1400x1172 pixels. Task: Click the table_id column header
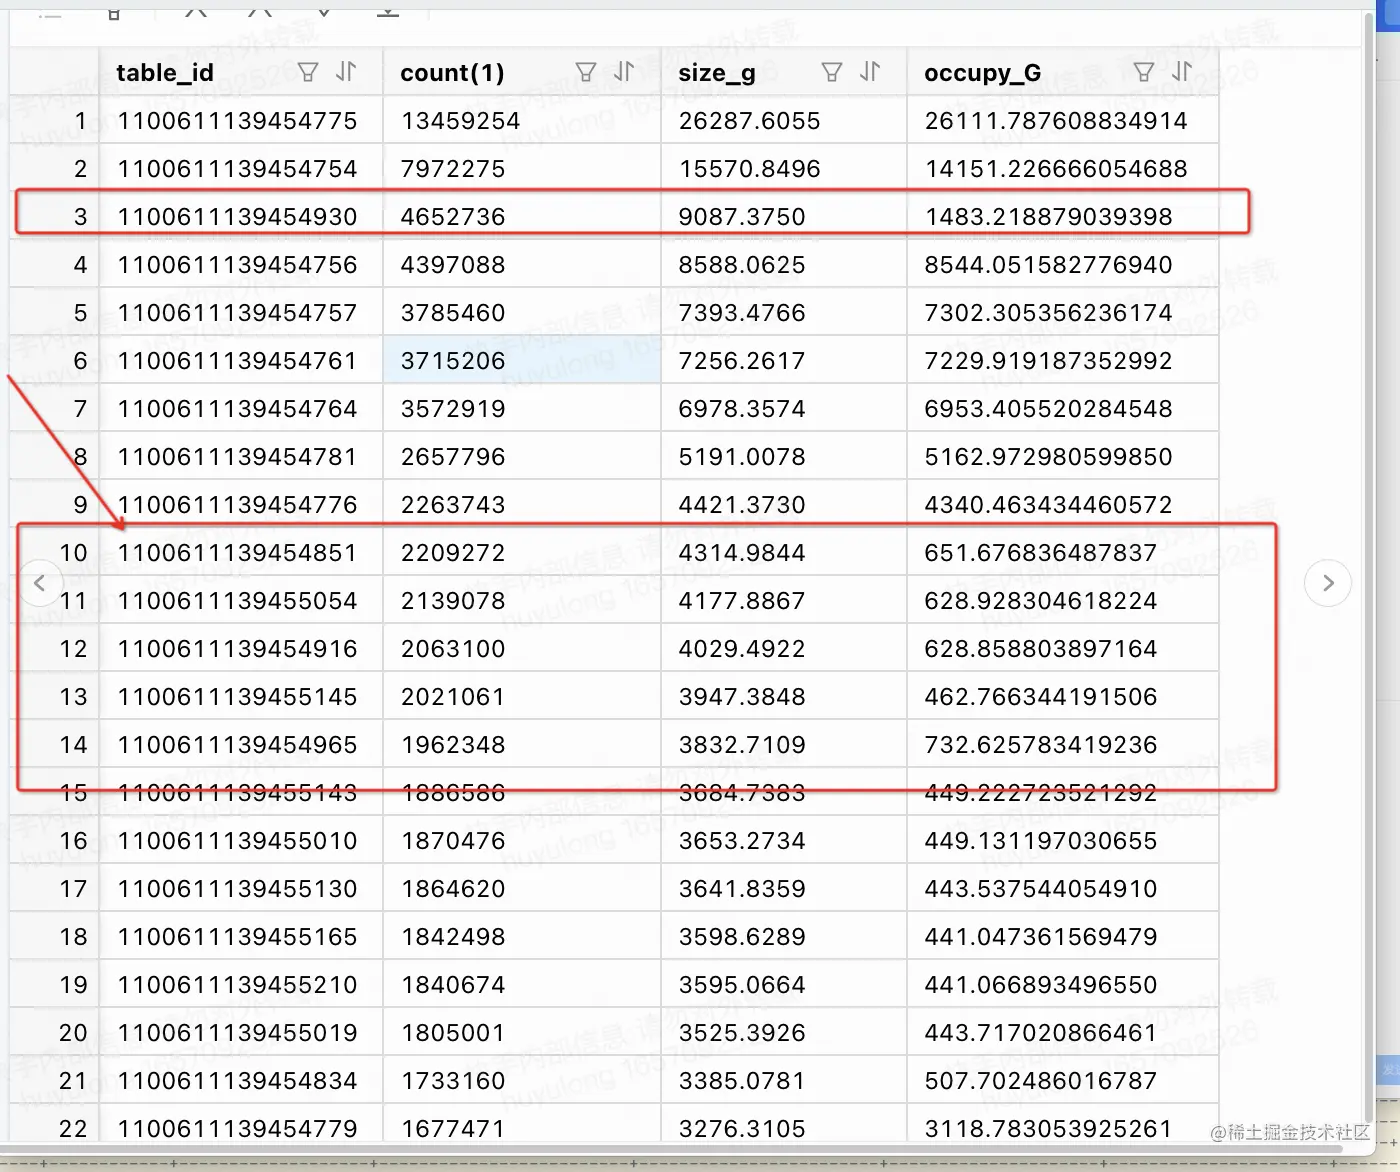(241, 72)
